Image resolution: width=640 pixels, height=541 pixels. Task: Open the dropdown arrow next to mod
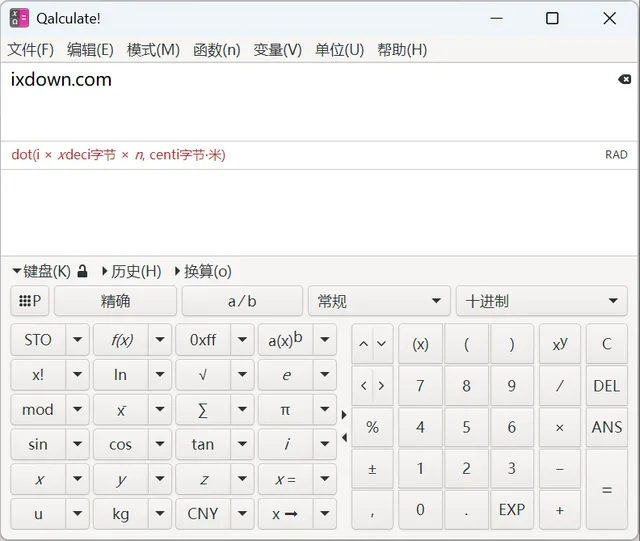point(77,410)
